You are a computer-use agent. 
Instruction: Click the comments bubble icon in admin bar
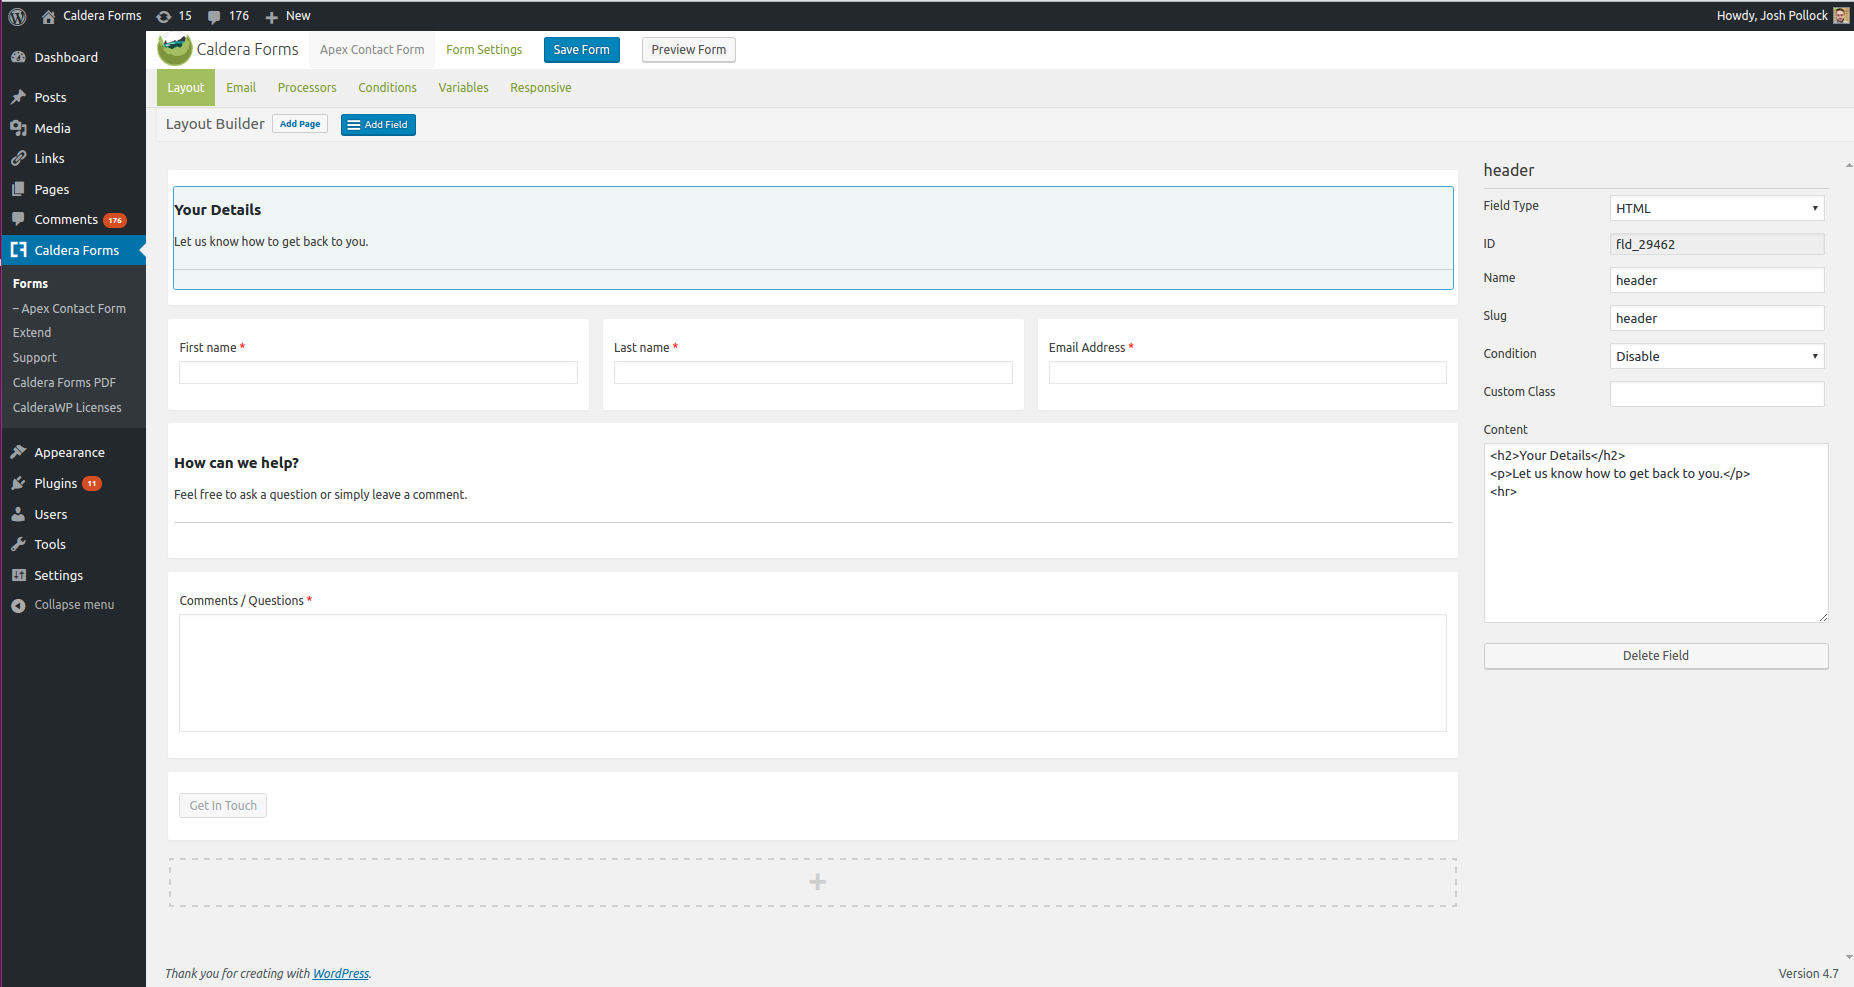click(214, 16)
